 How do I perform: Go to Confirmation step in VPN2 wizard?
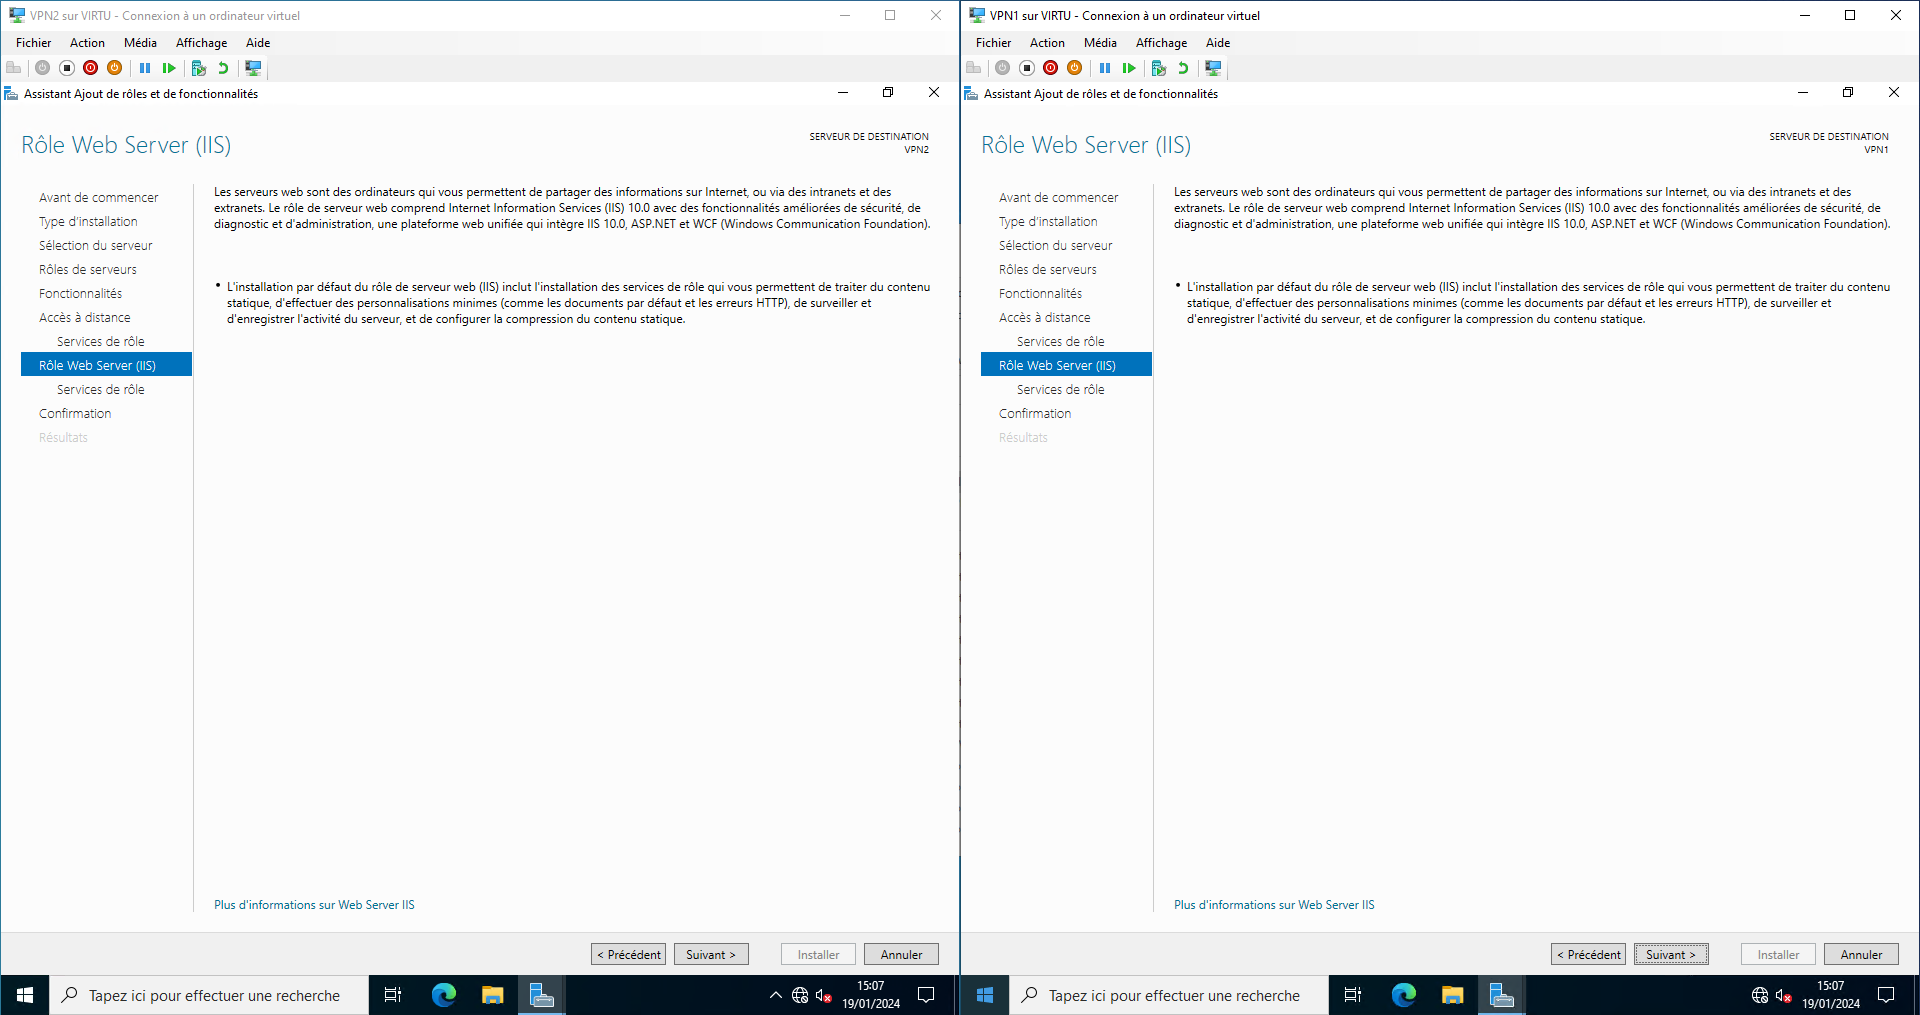(75, 413)
